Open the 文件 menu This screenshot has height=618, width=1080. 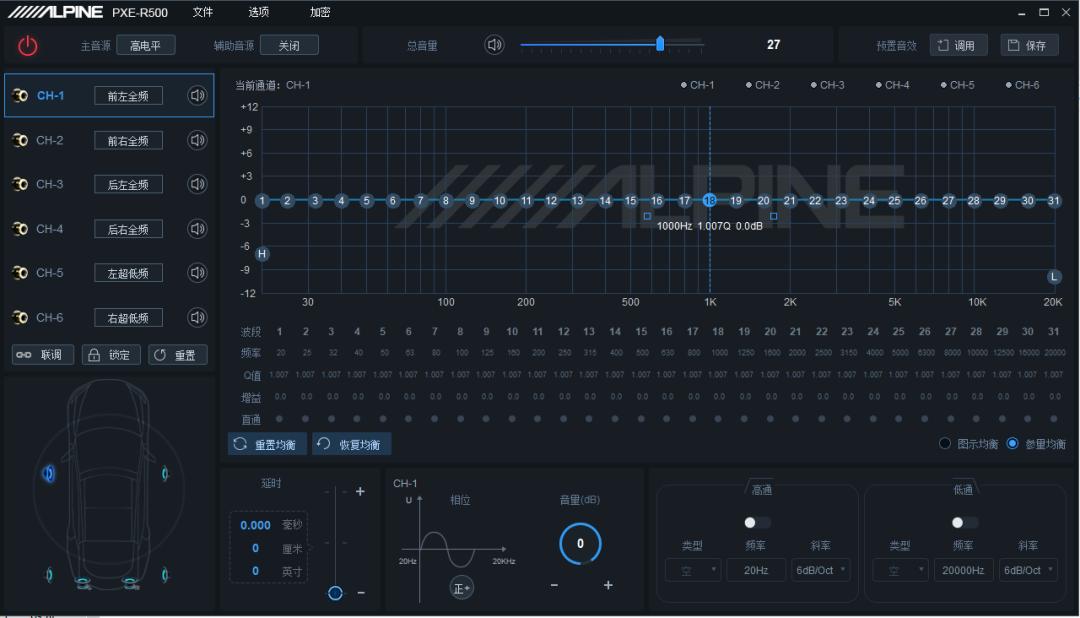[x=203, y=13]
